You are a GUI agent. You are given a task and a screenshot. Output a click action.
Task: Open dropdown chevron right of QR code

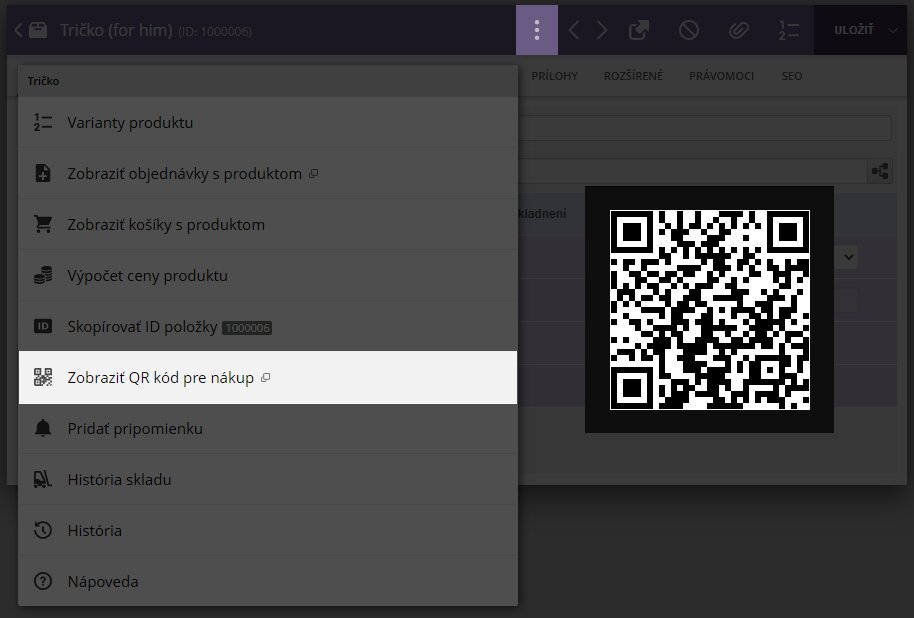849,257
